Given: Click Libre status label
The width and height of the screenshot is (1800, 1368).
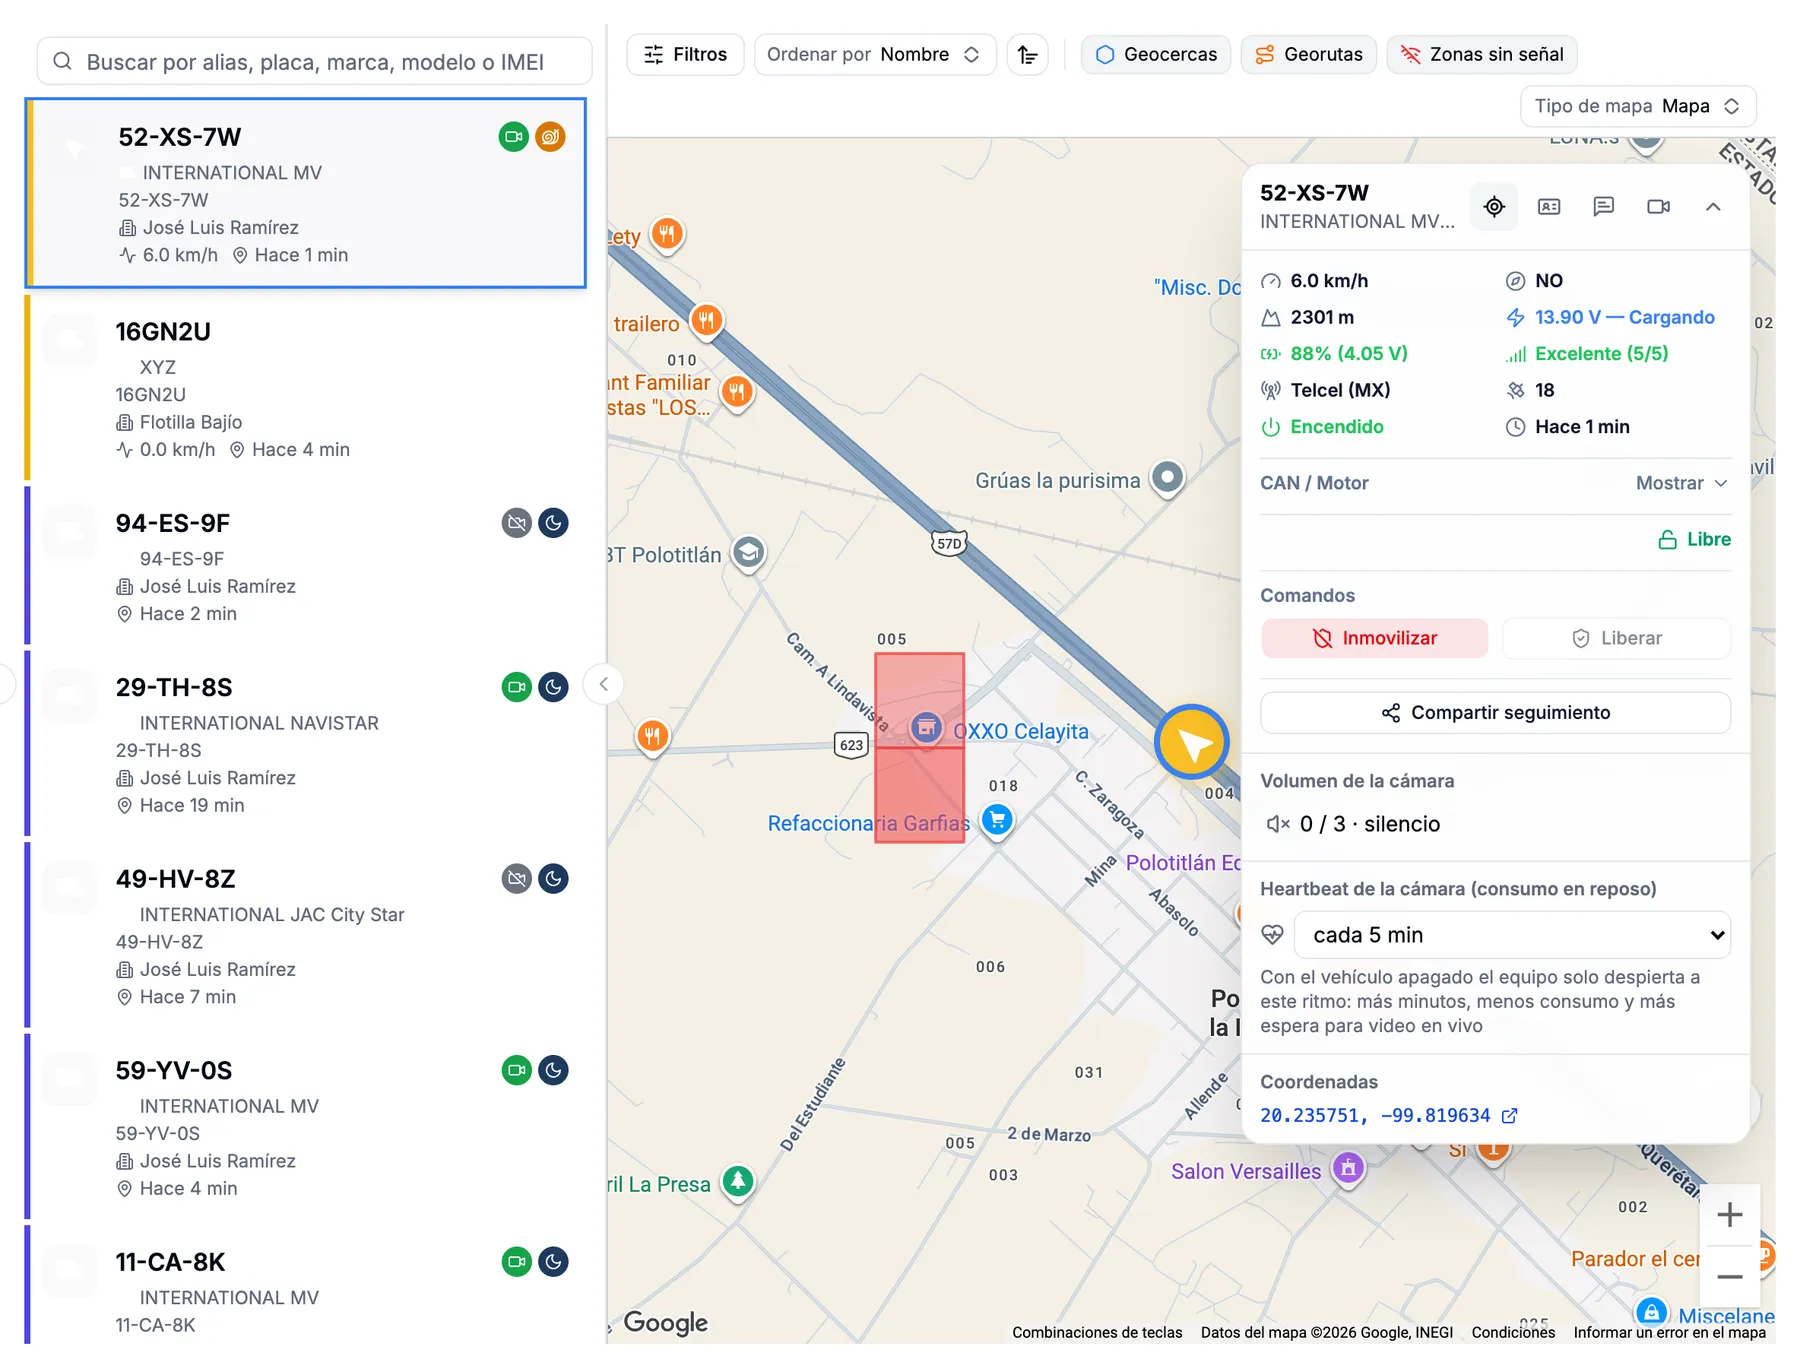Looking at the screenshot, I should [1695, 540].
